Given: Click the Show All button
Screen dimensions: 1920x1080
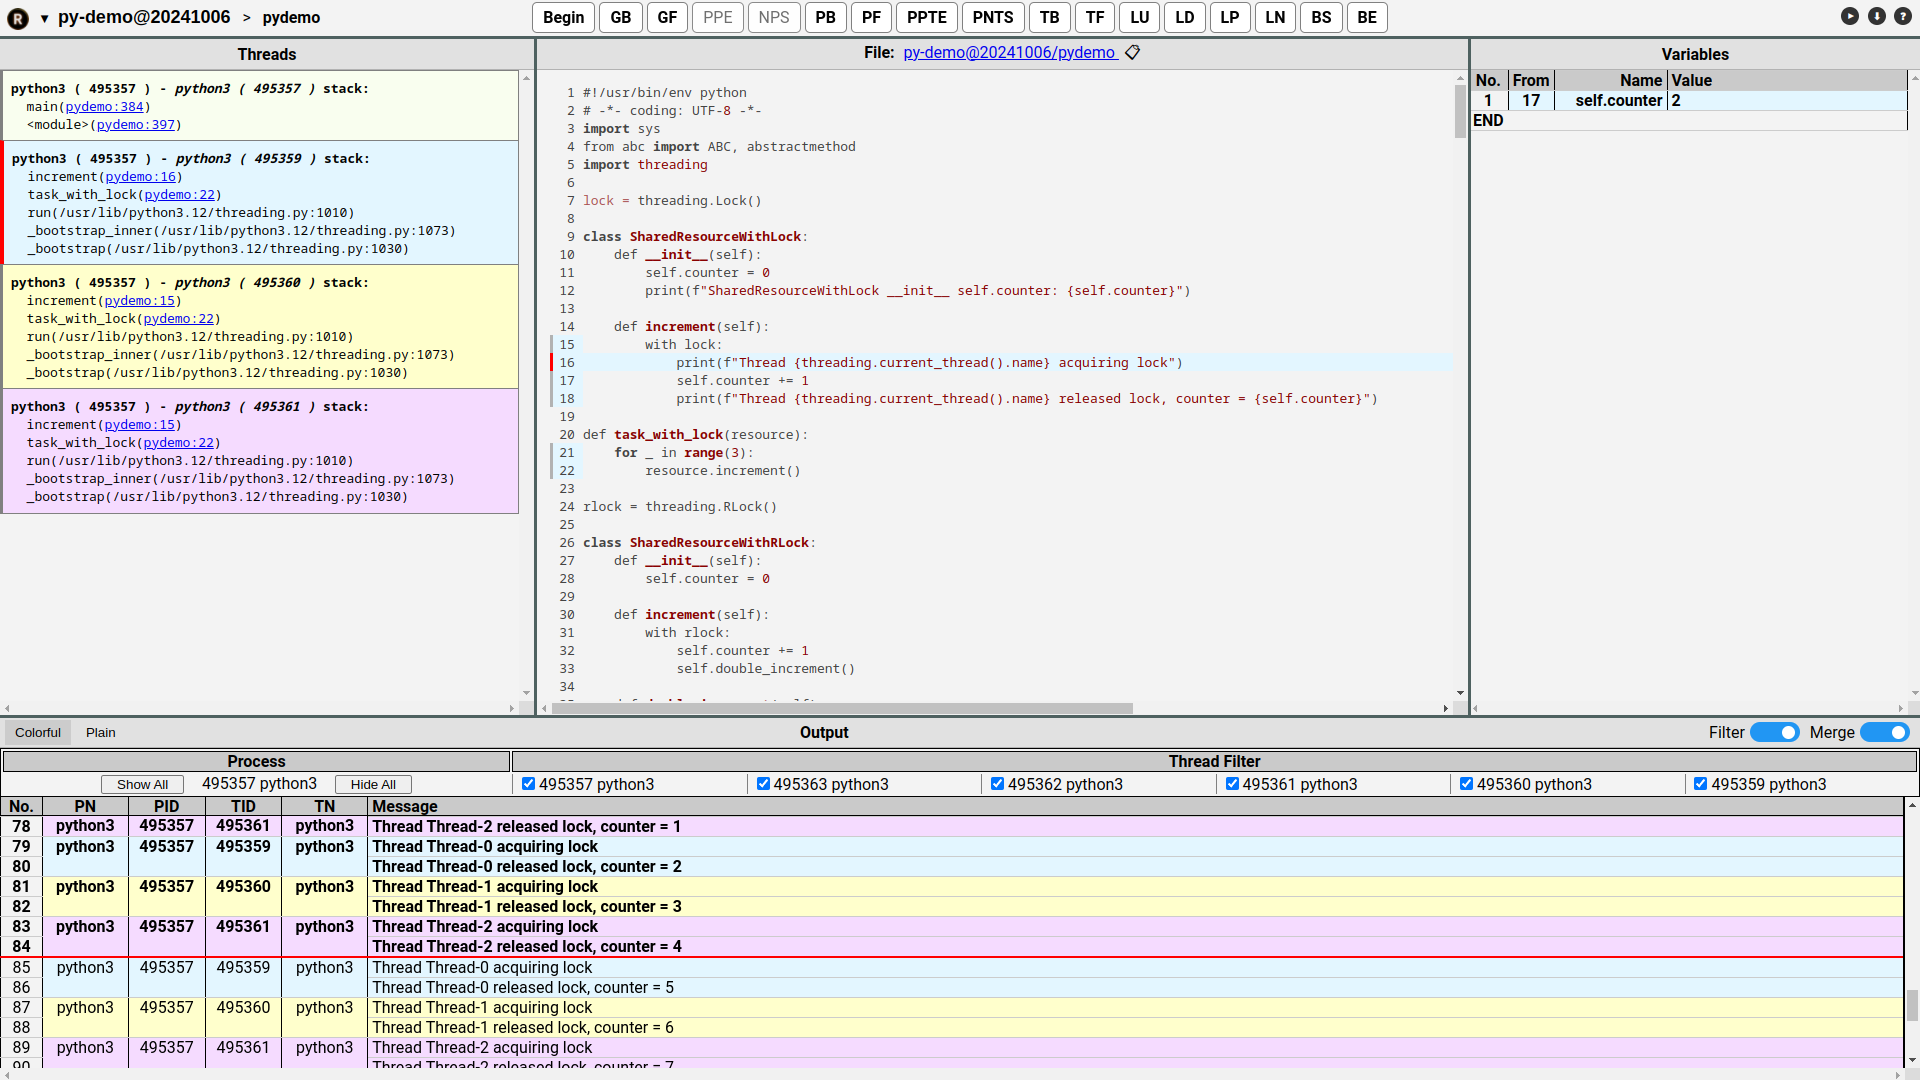Looking at the screenshot, I should click(142, 785).
